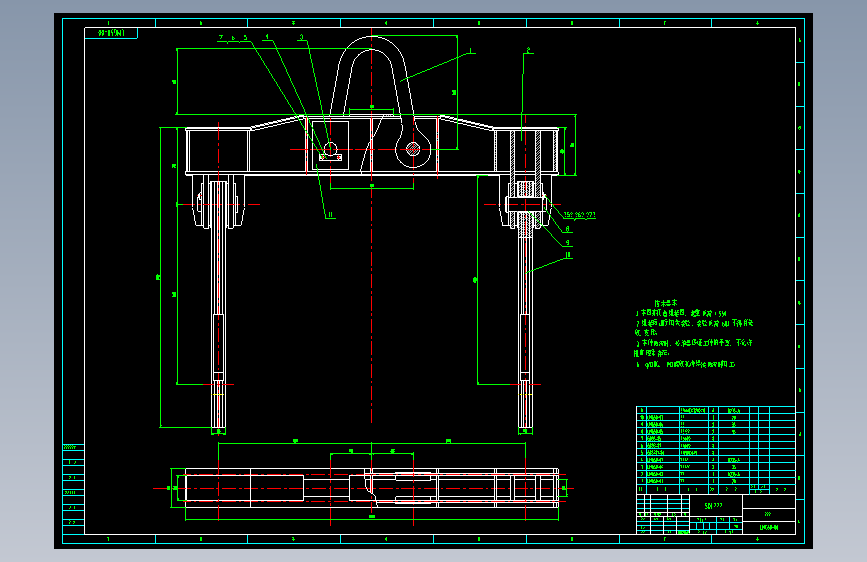Select the left vertical hanging rod

(218, 304)
